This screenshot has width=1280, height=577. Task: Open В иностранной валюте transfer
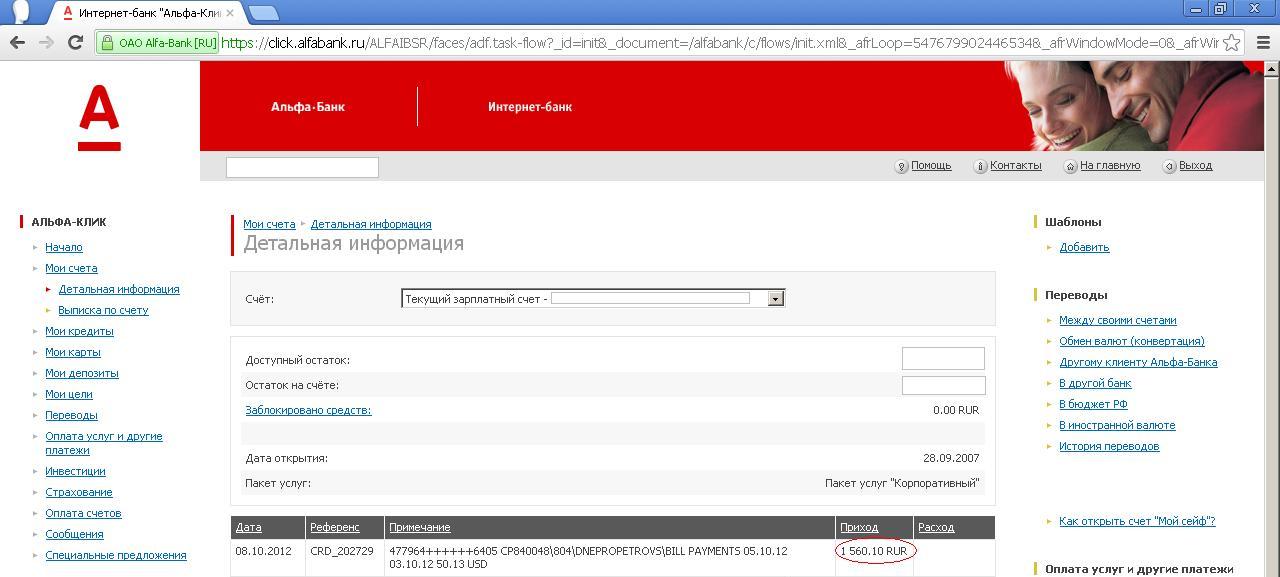1117,425
